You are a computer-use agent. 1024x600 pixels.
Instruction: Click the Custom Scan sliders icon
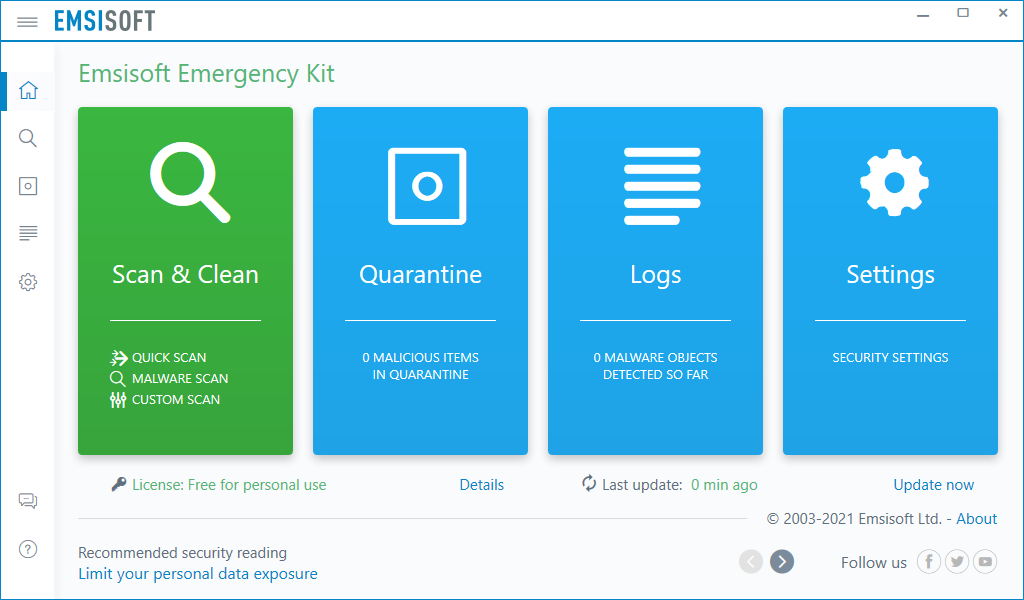click(x=118, y=400)
